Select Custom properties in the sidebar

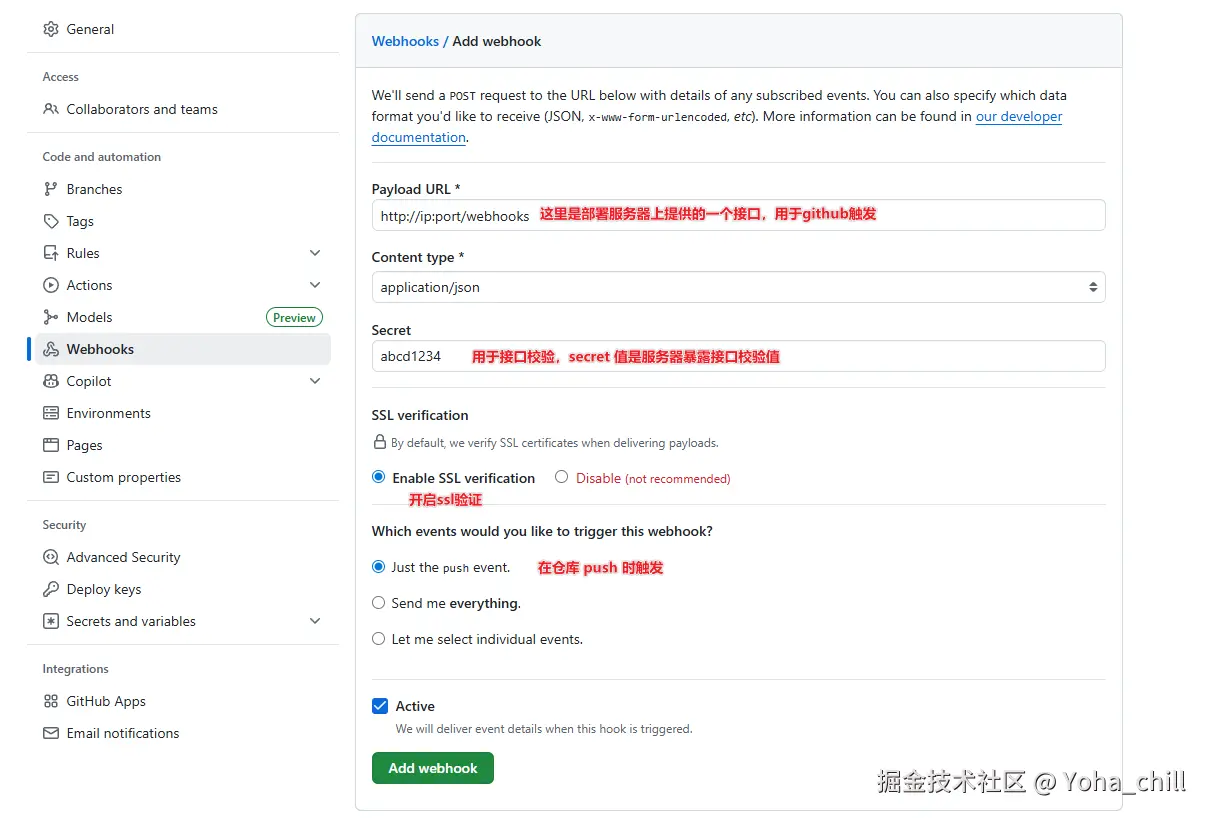coord(120,477)
